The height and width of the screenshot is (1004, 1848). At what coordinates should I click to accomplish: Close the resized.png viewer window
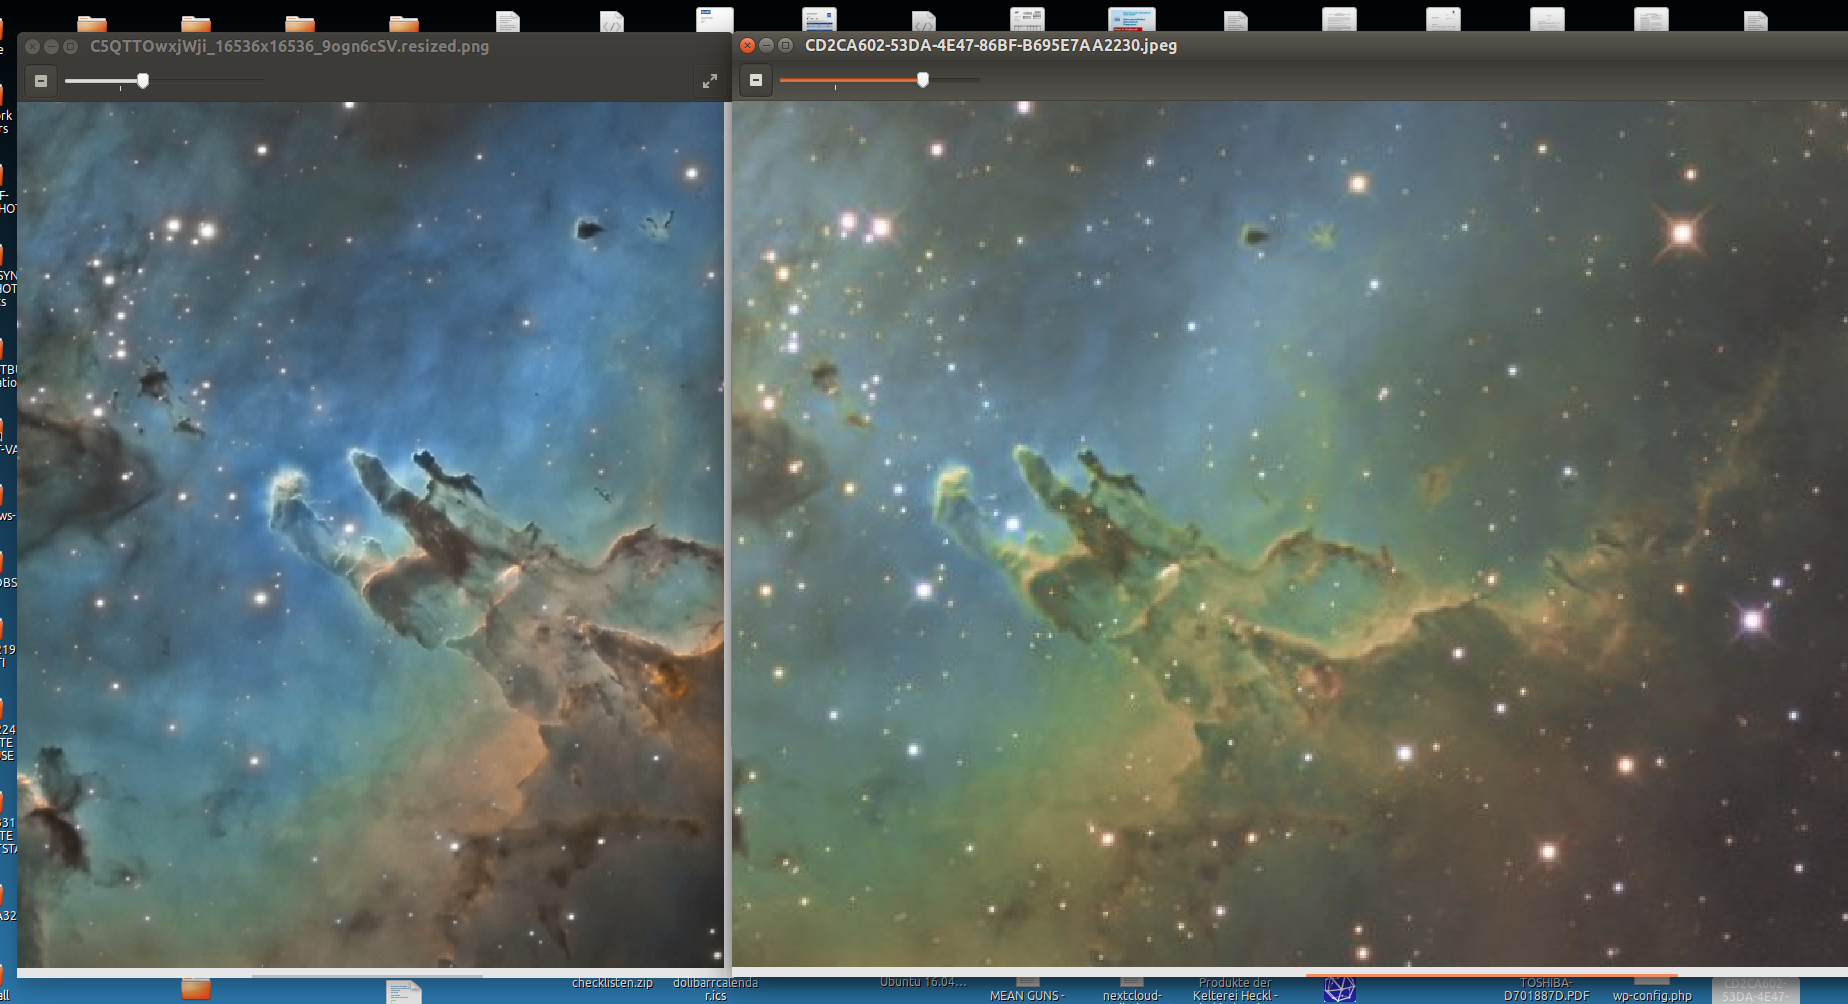pyautogui.click(x=32, y=46)
